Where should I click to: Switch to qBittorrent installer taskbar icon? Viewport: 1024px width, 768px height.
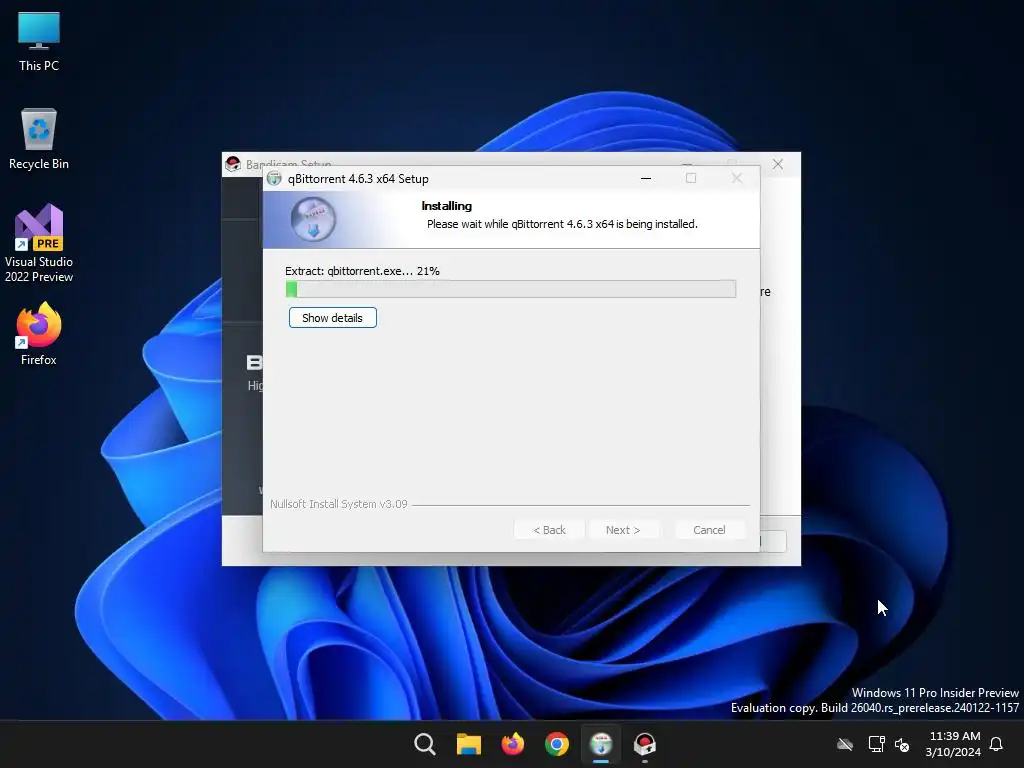(601, 744)
